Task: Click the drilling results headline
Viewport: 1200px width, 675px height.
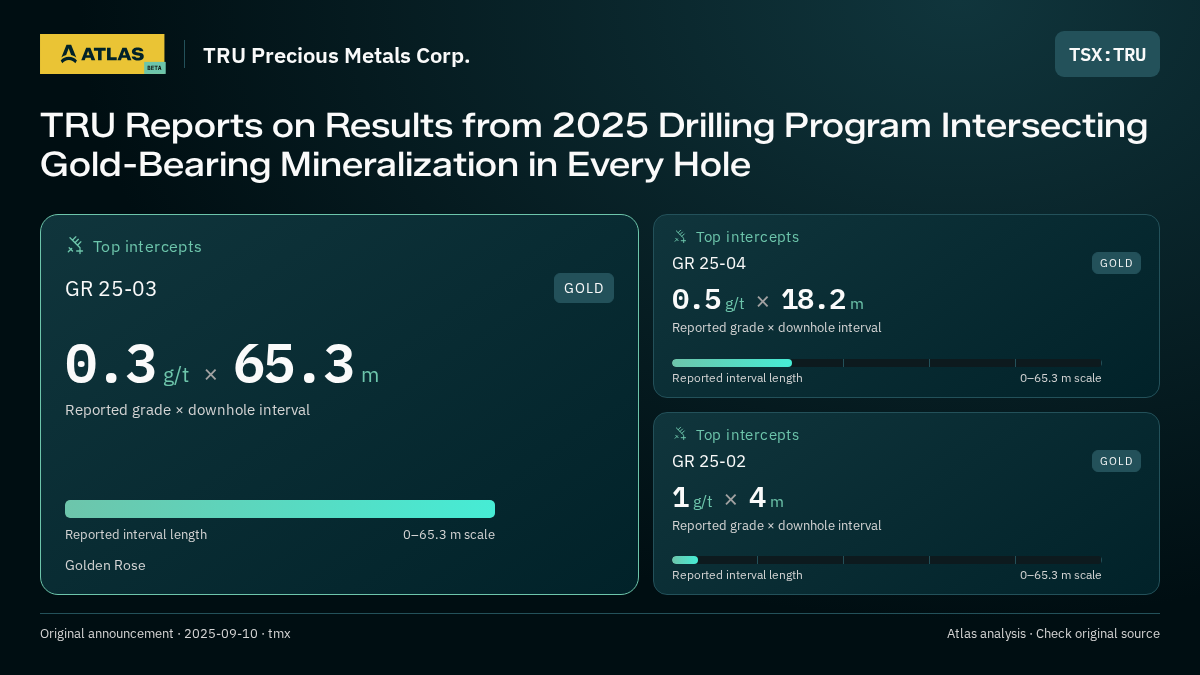Action: 594,145
